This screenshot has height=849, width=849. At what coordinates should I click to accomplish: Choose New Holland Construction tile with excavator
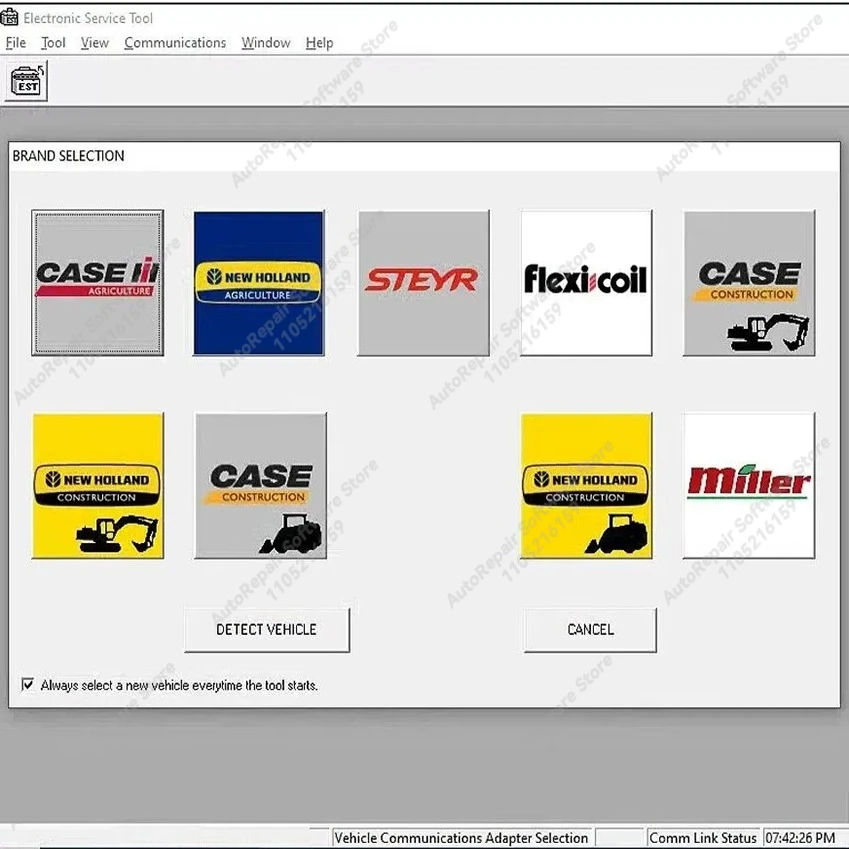97,485
